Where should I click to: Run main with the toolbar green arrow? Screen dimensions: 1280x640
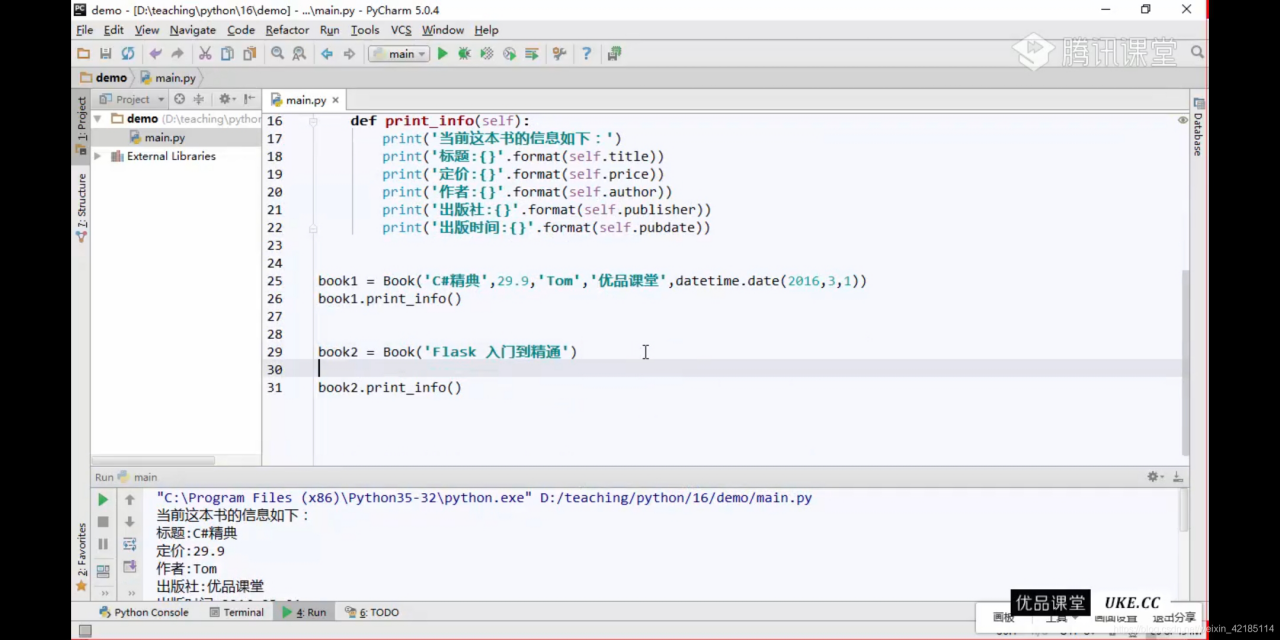click(442, 54)
